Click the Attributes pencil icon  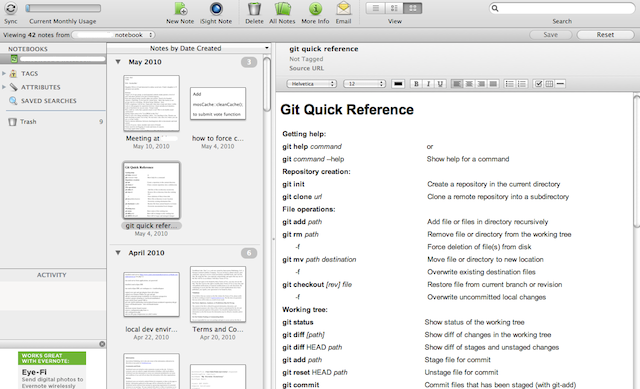point(13,87)
